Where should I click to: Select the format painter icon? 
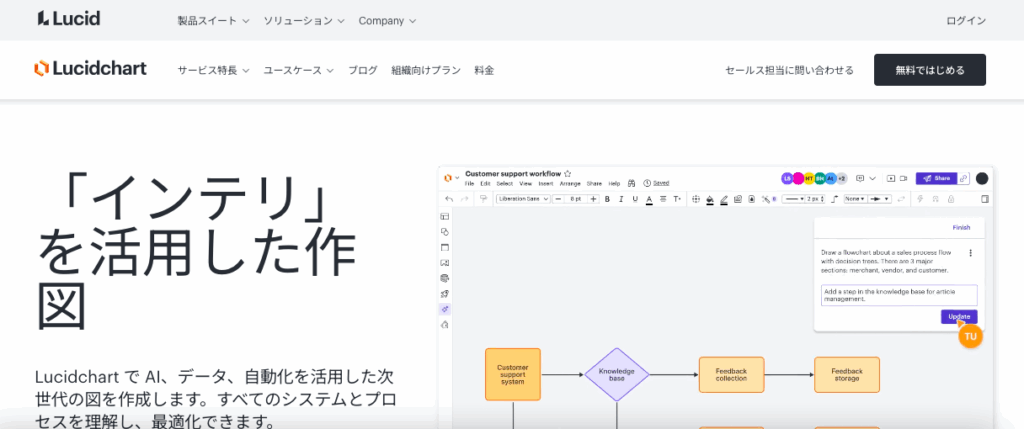tap(483, 199)
